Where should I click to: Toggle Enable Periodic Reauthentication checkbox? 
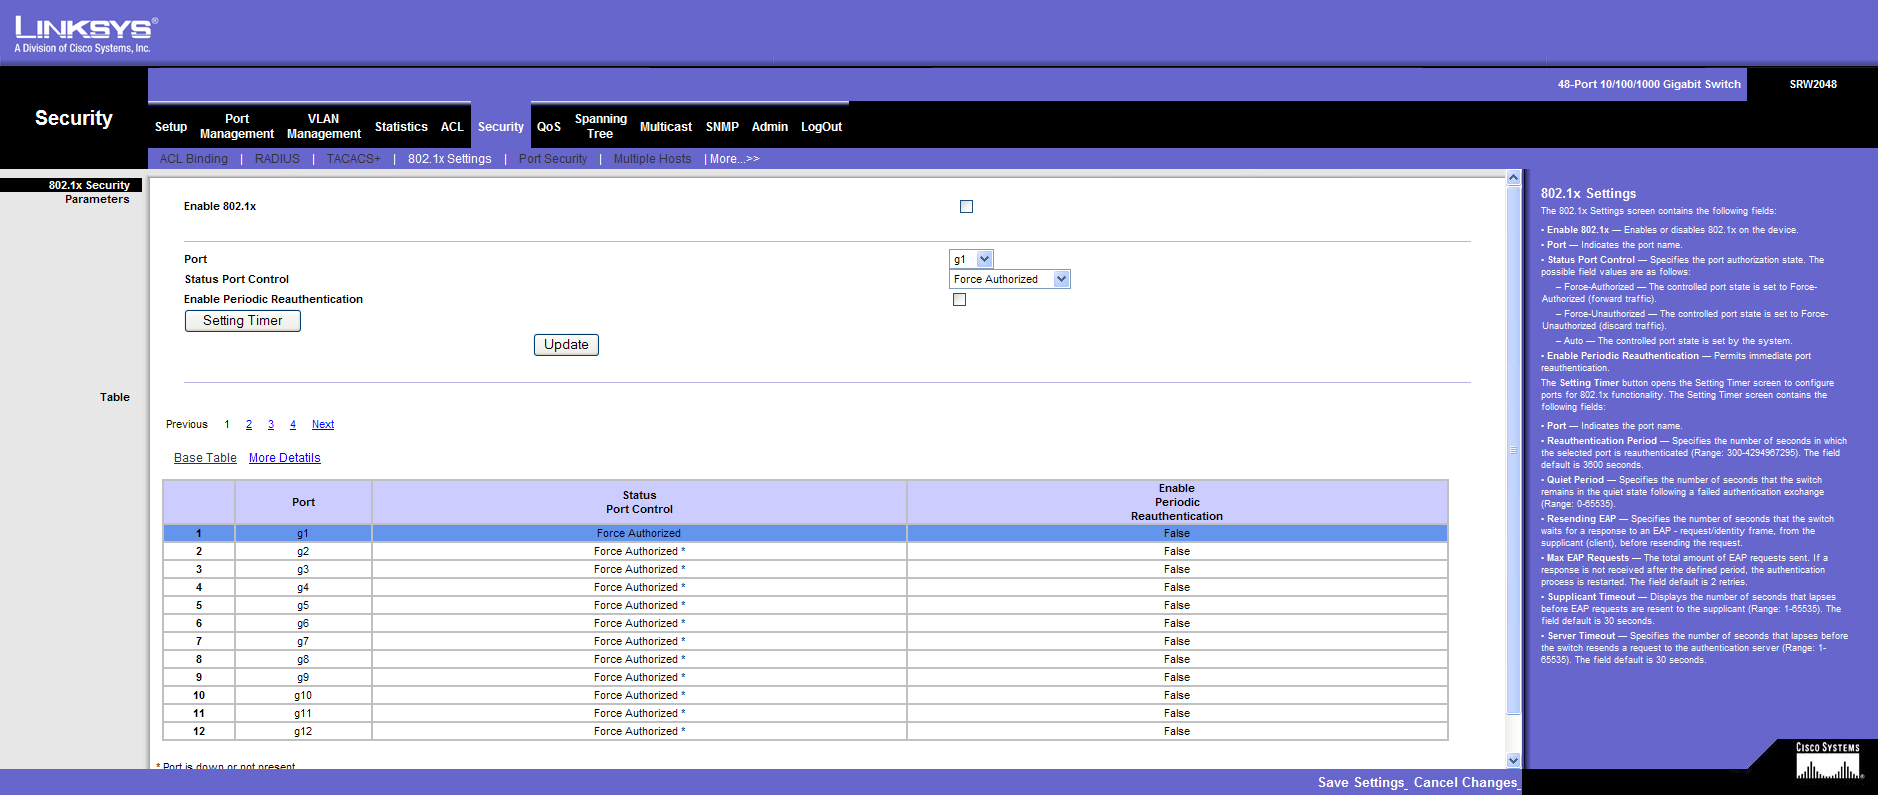(959, 300)
